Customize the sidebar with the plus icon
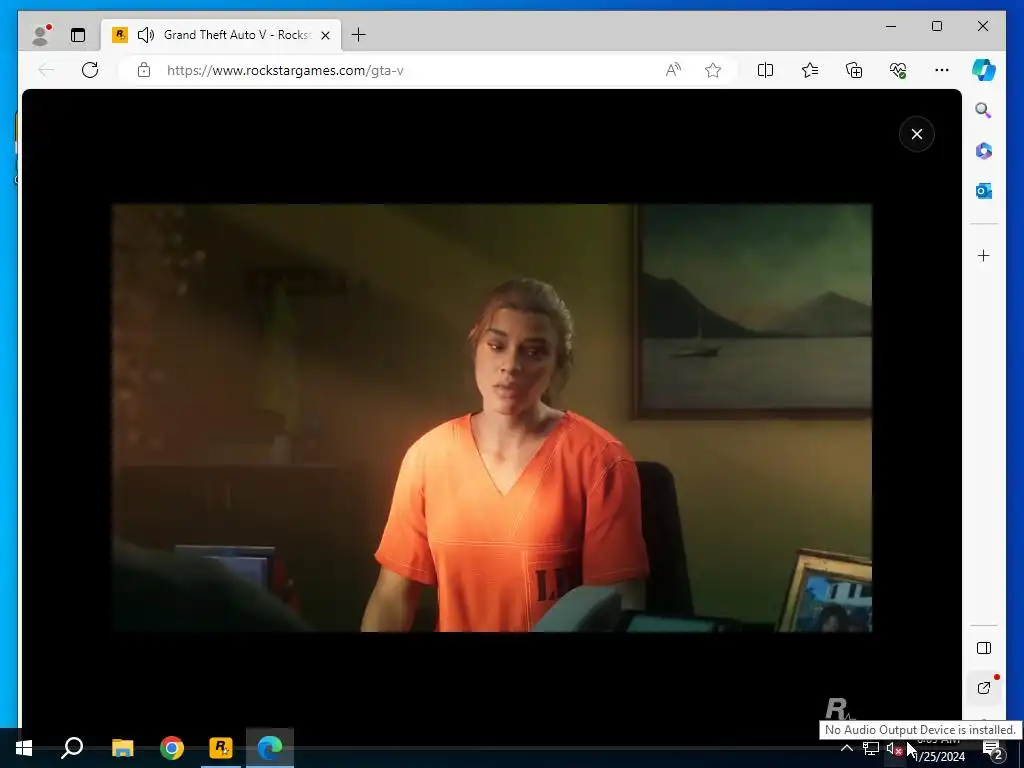 (x=984, y=255)
